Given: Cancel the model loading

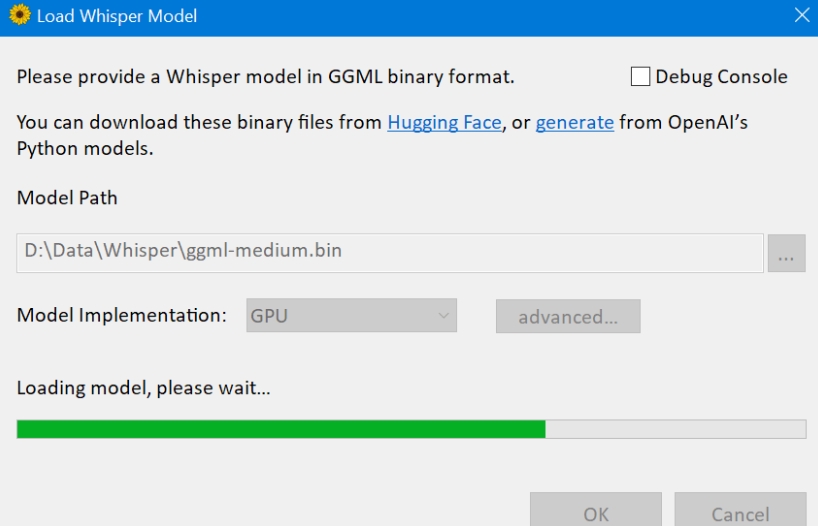Looking at the screenshot, I should coord(740,513).
